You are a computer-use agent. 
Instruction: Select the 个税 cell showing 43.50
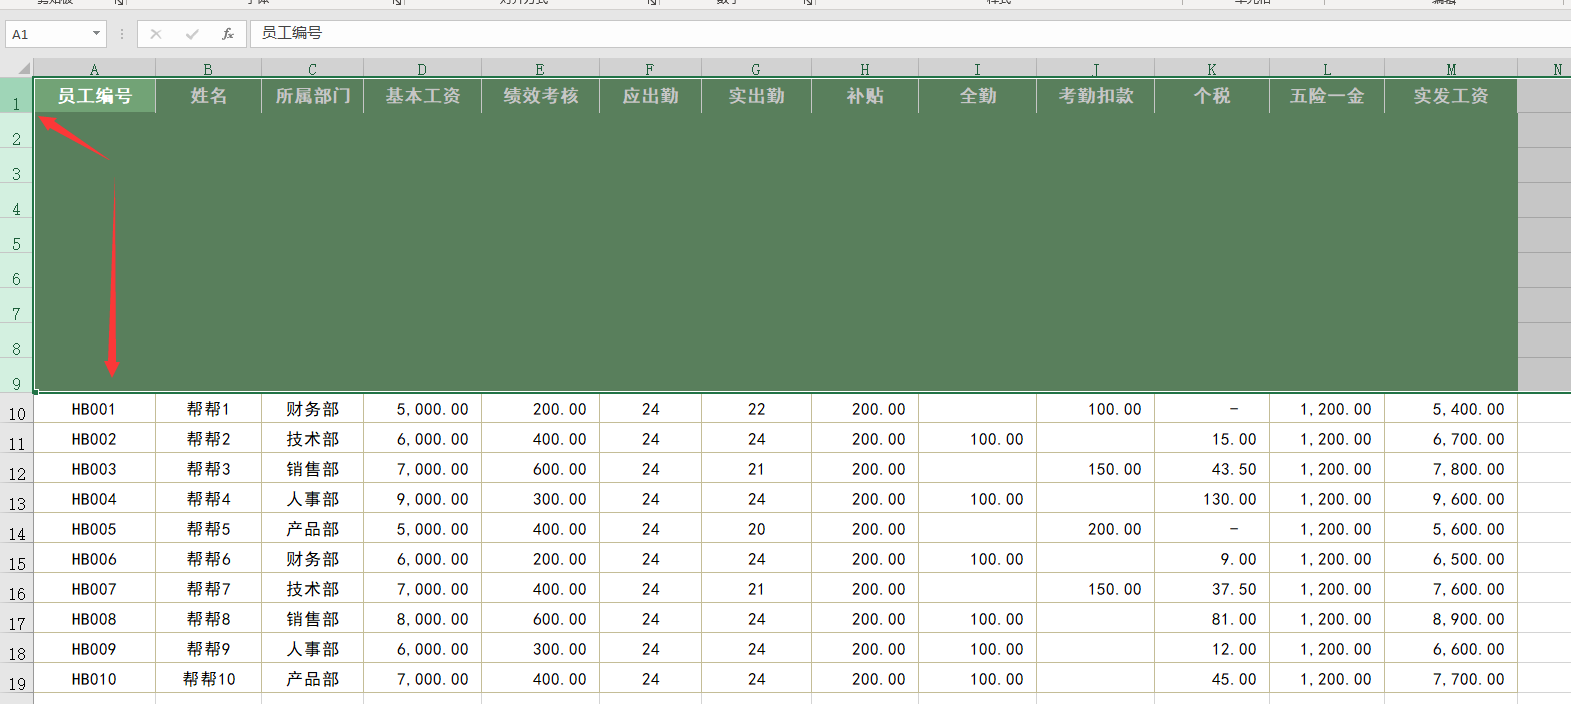1212,469
